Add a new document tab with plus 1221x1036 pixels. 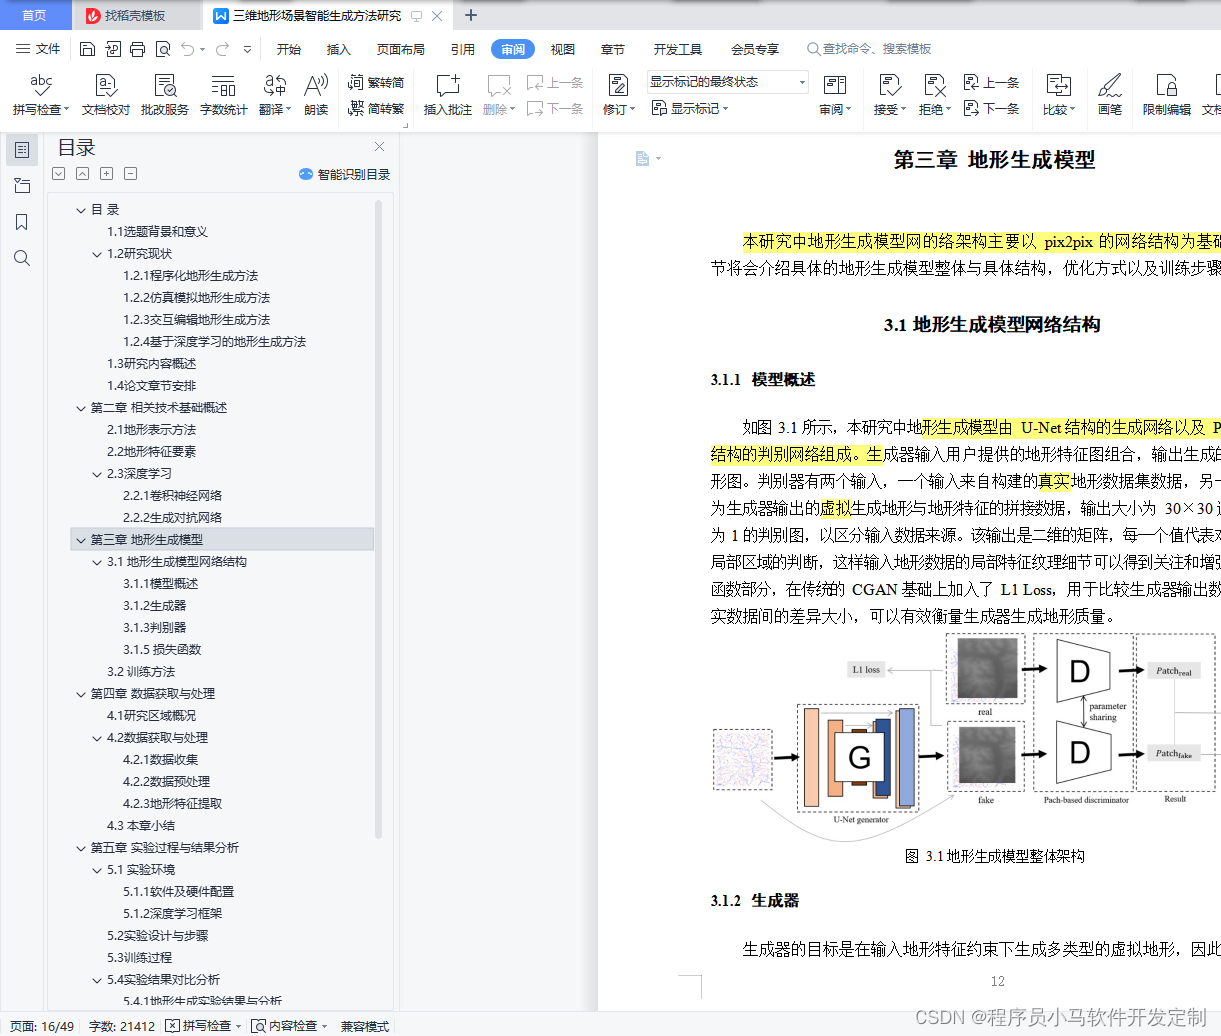[471, 15]
